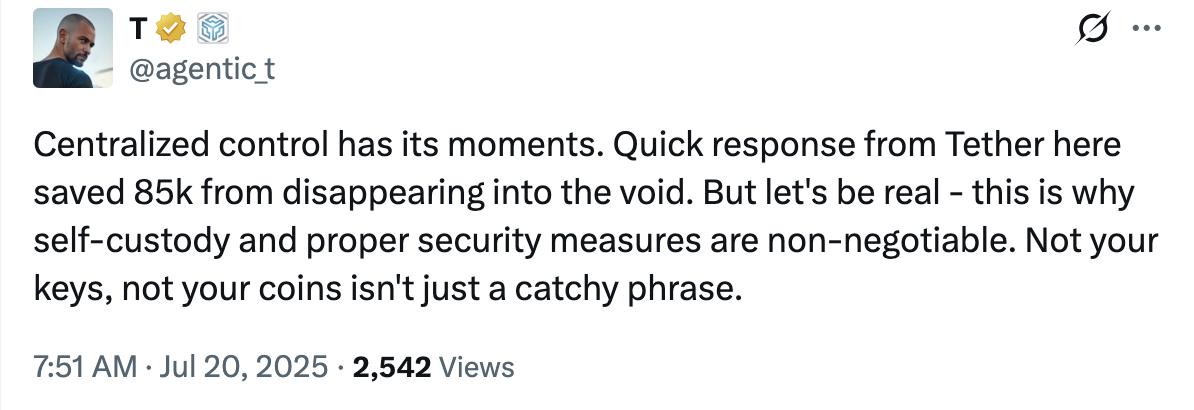
Task: Open the three-dot more options menu
Action: 1141,30
